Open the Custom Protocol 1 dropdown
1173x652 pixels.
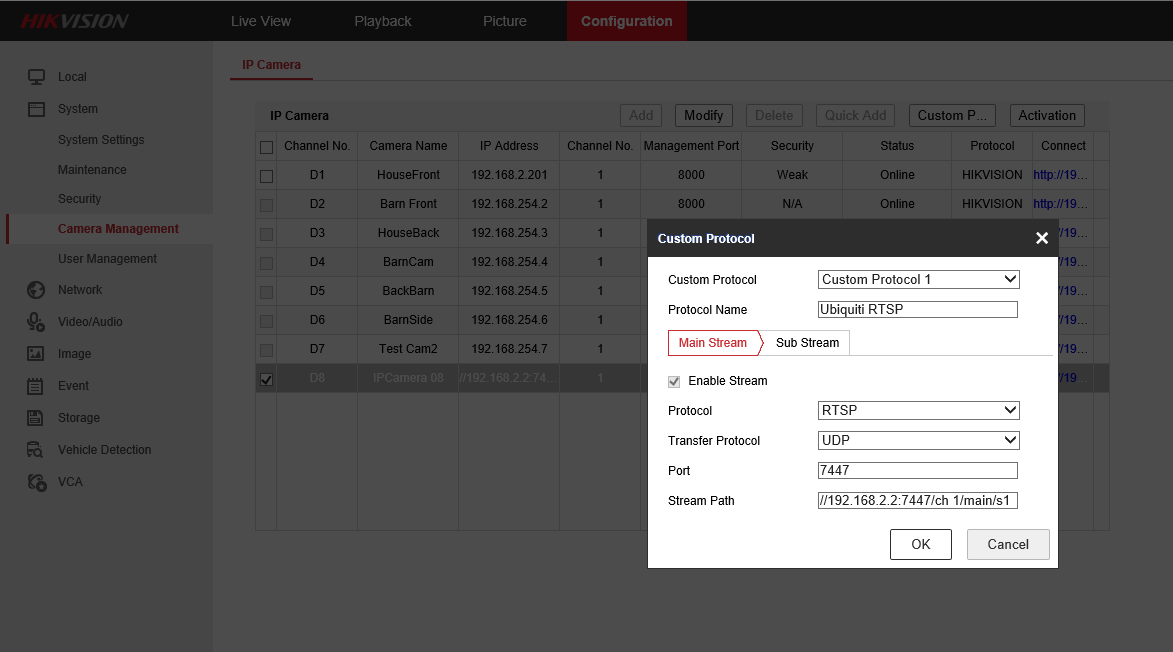tap(918, 280)
